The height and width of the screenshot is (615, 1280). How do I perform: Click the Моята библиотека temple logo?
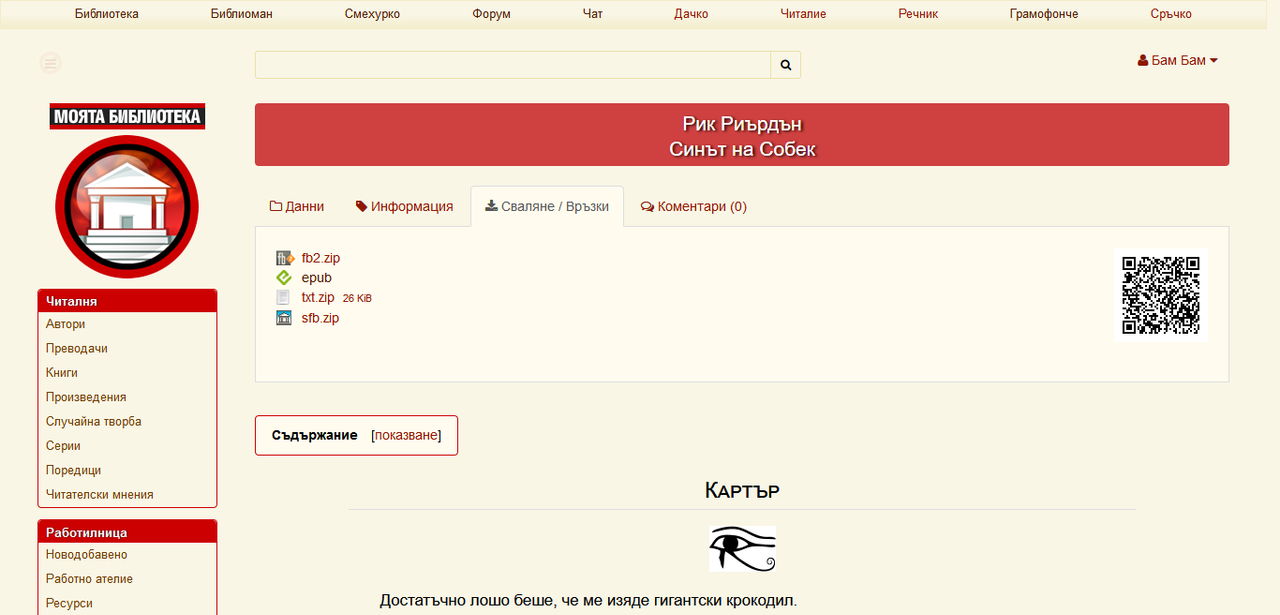pyautogui.click(x=127, y=207)
